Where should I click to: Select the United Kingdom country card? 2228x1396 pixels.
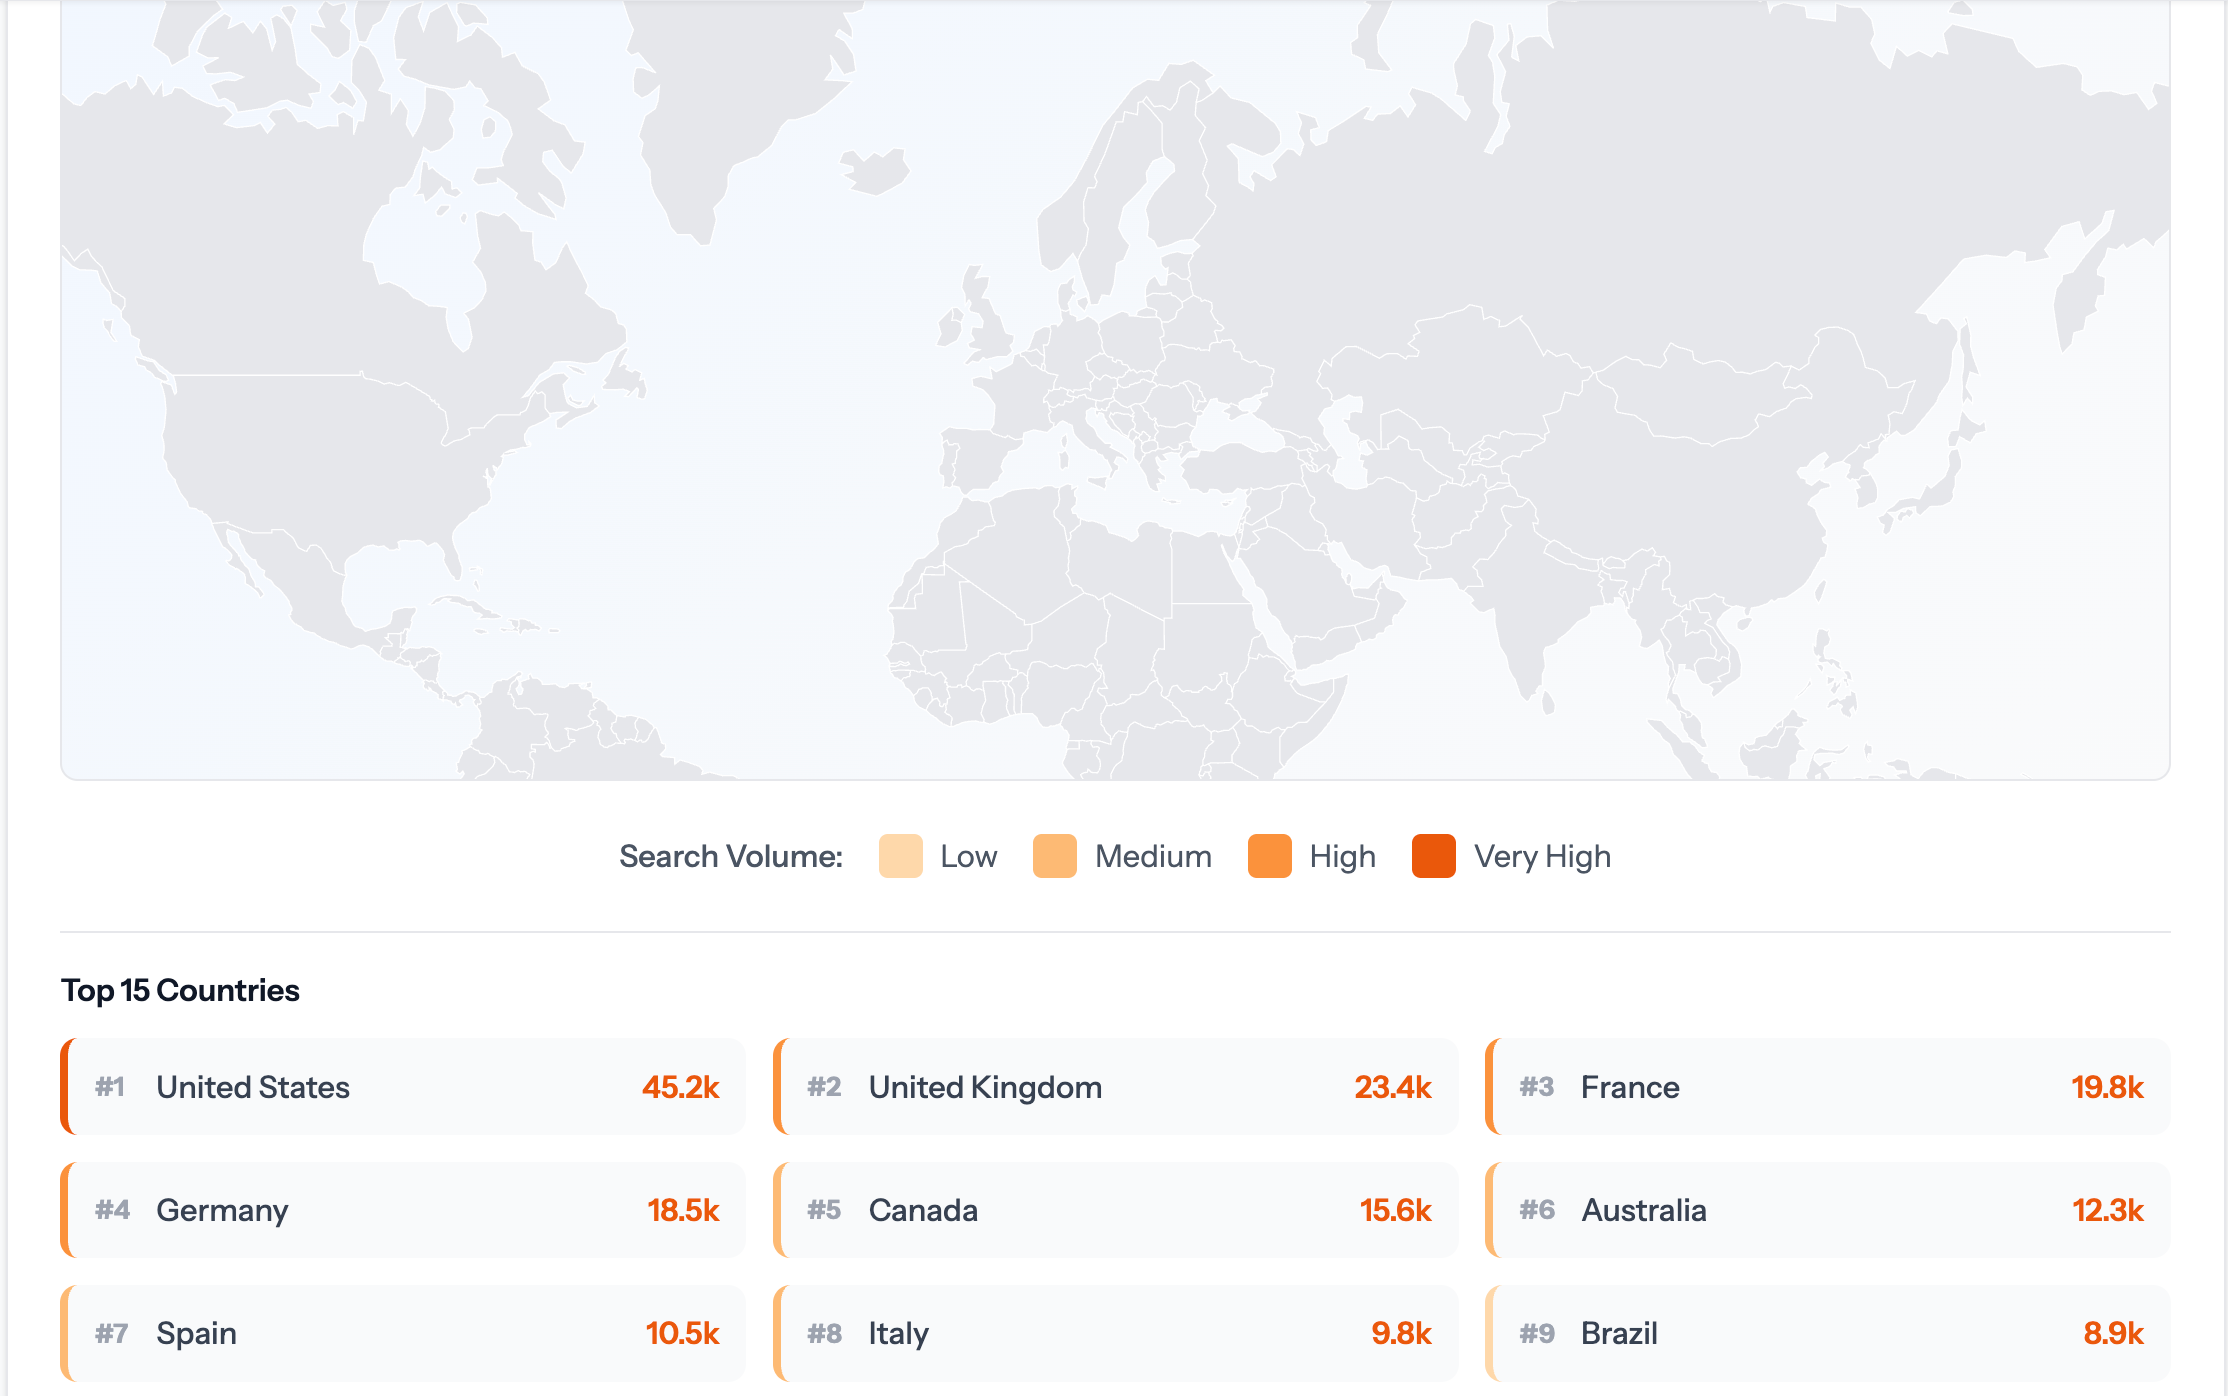1115,1087
